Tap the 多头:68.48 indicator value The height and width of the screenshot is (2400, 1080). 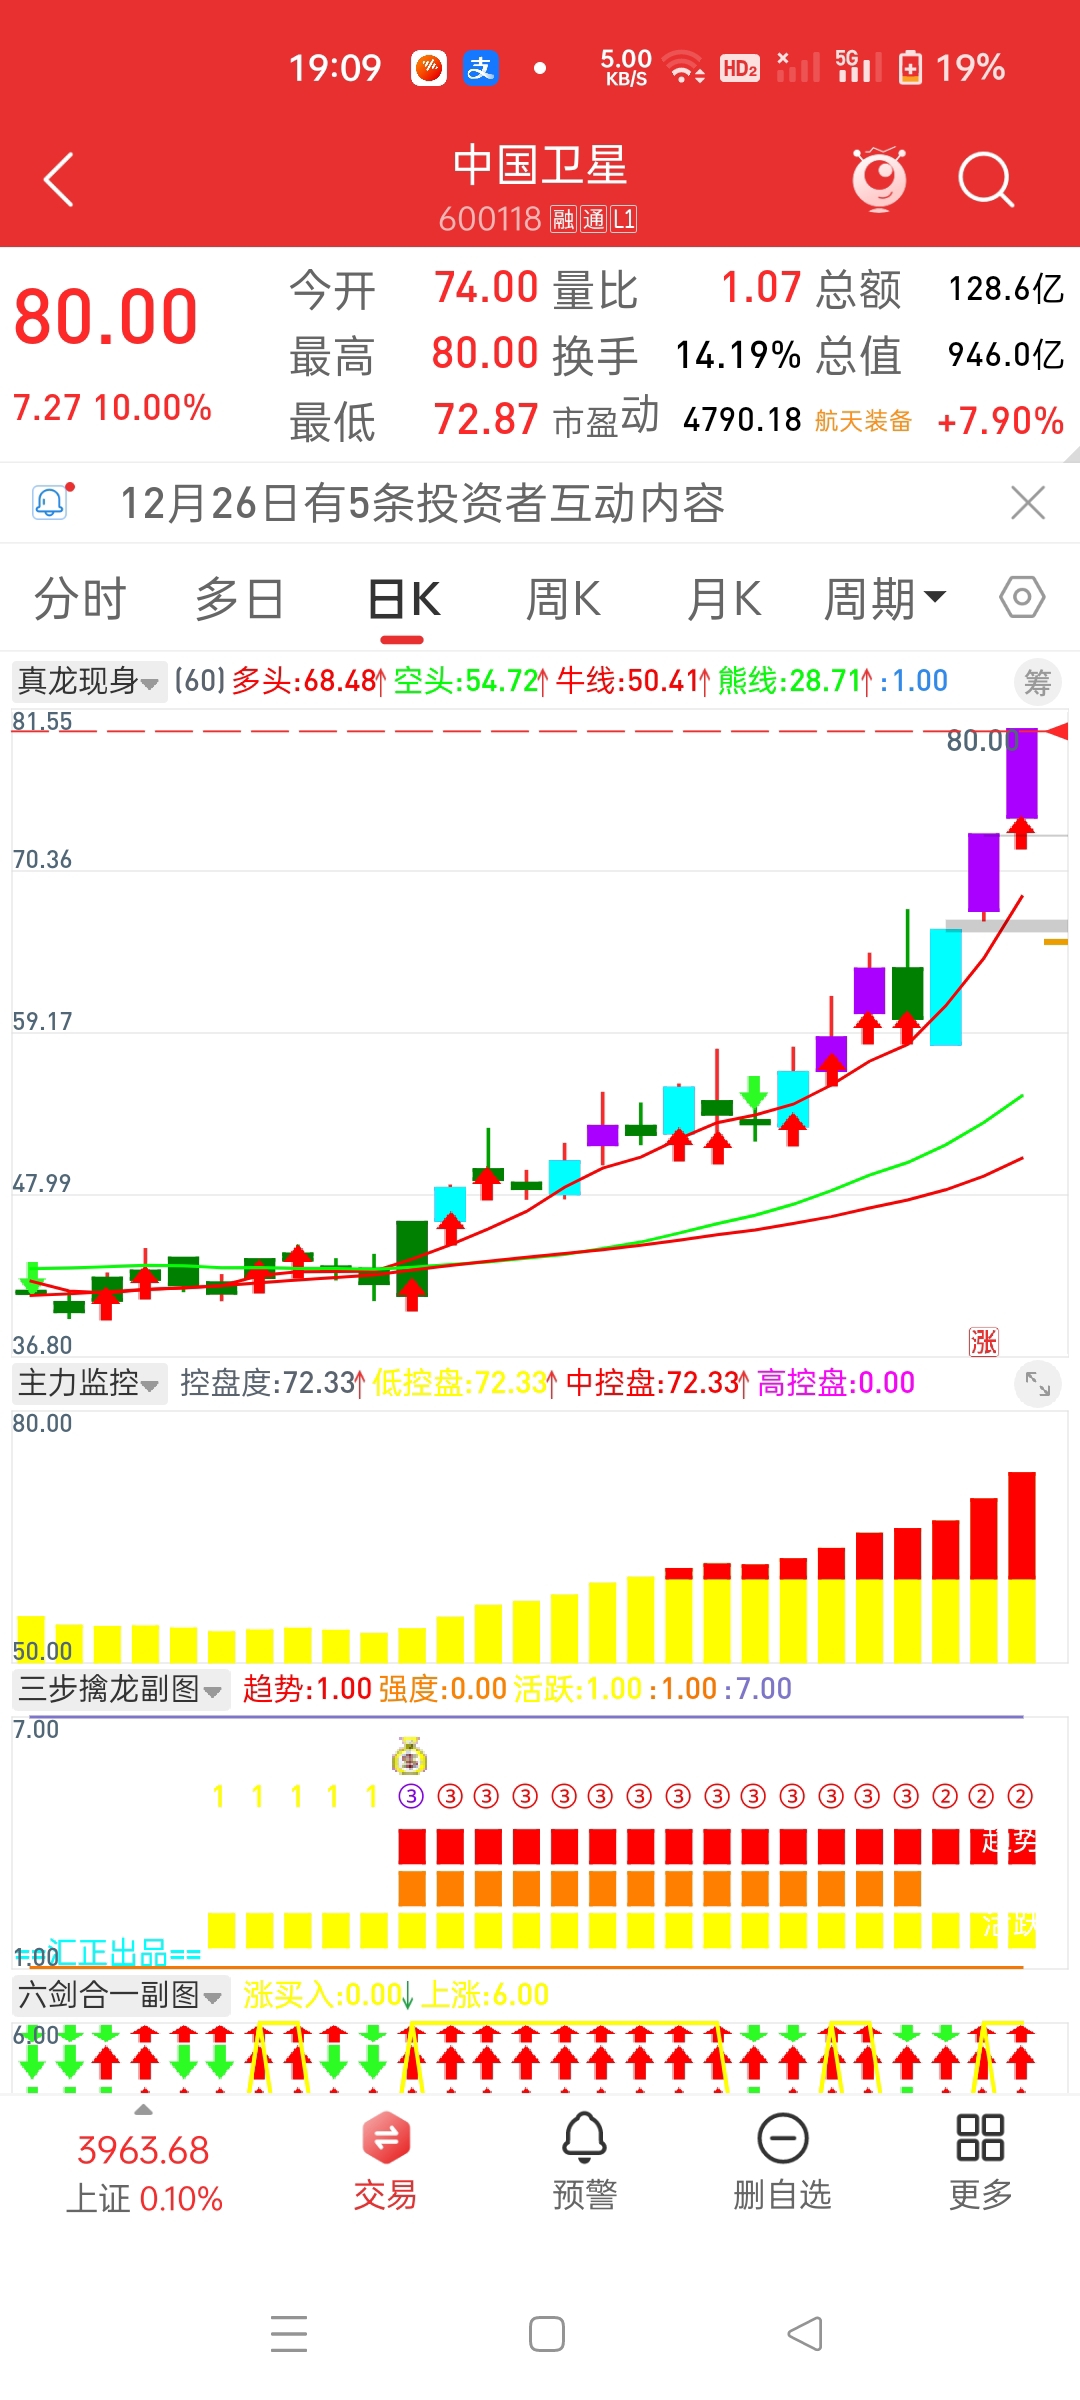tap(309, 681)
